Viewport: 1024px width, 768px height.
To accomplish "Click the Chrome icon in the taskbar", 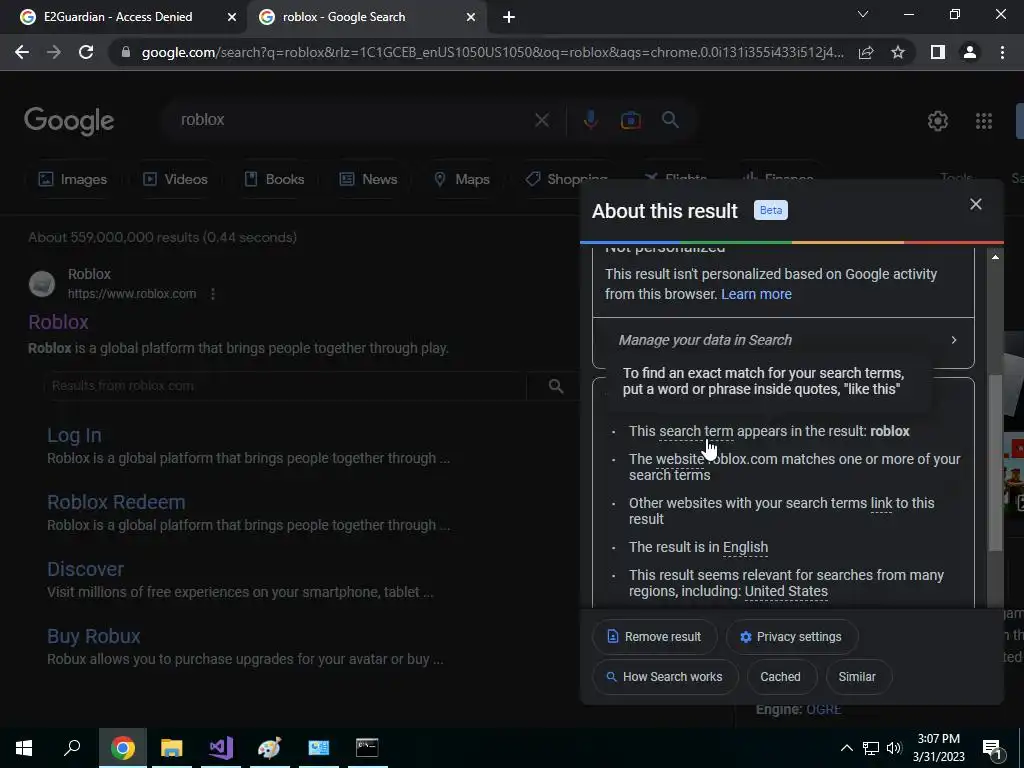I will point(123,748).
